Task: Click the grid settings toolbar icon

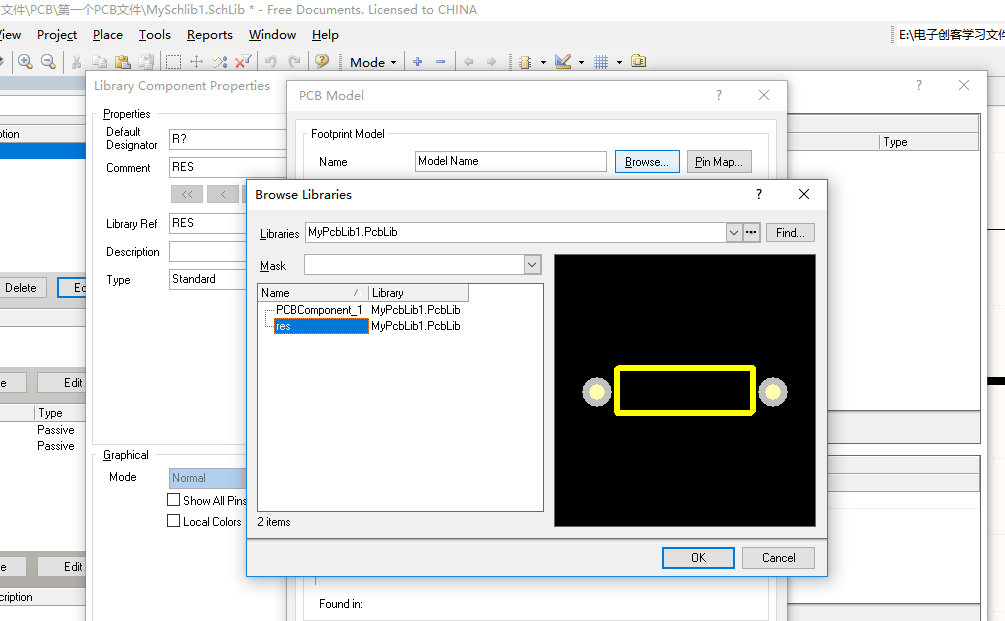Action: [x=601, y=62]
